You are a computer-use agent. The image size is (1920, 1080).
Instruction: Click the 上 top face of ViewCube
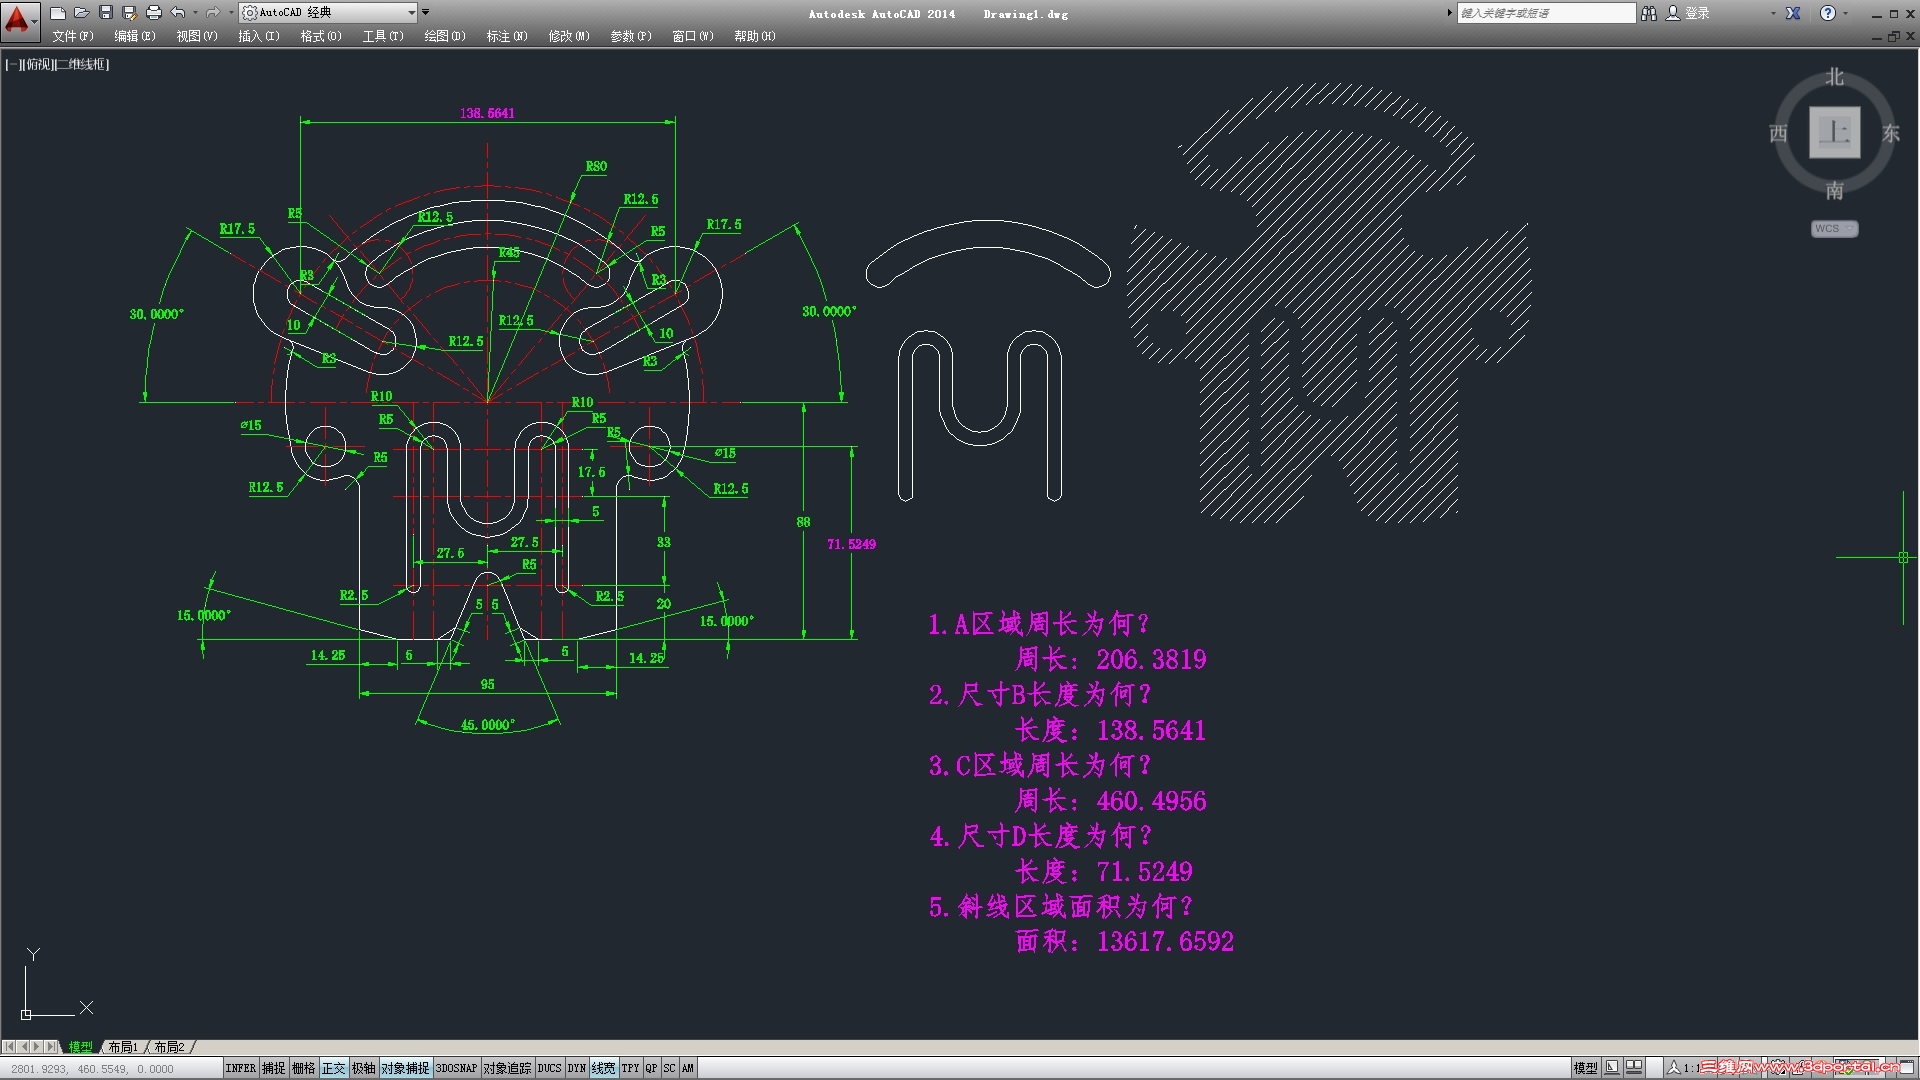tap(1834, 132)
